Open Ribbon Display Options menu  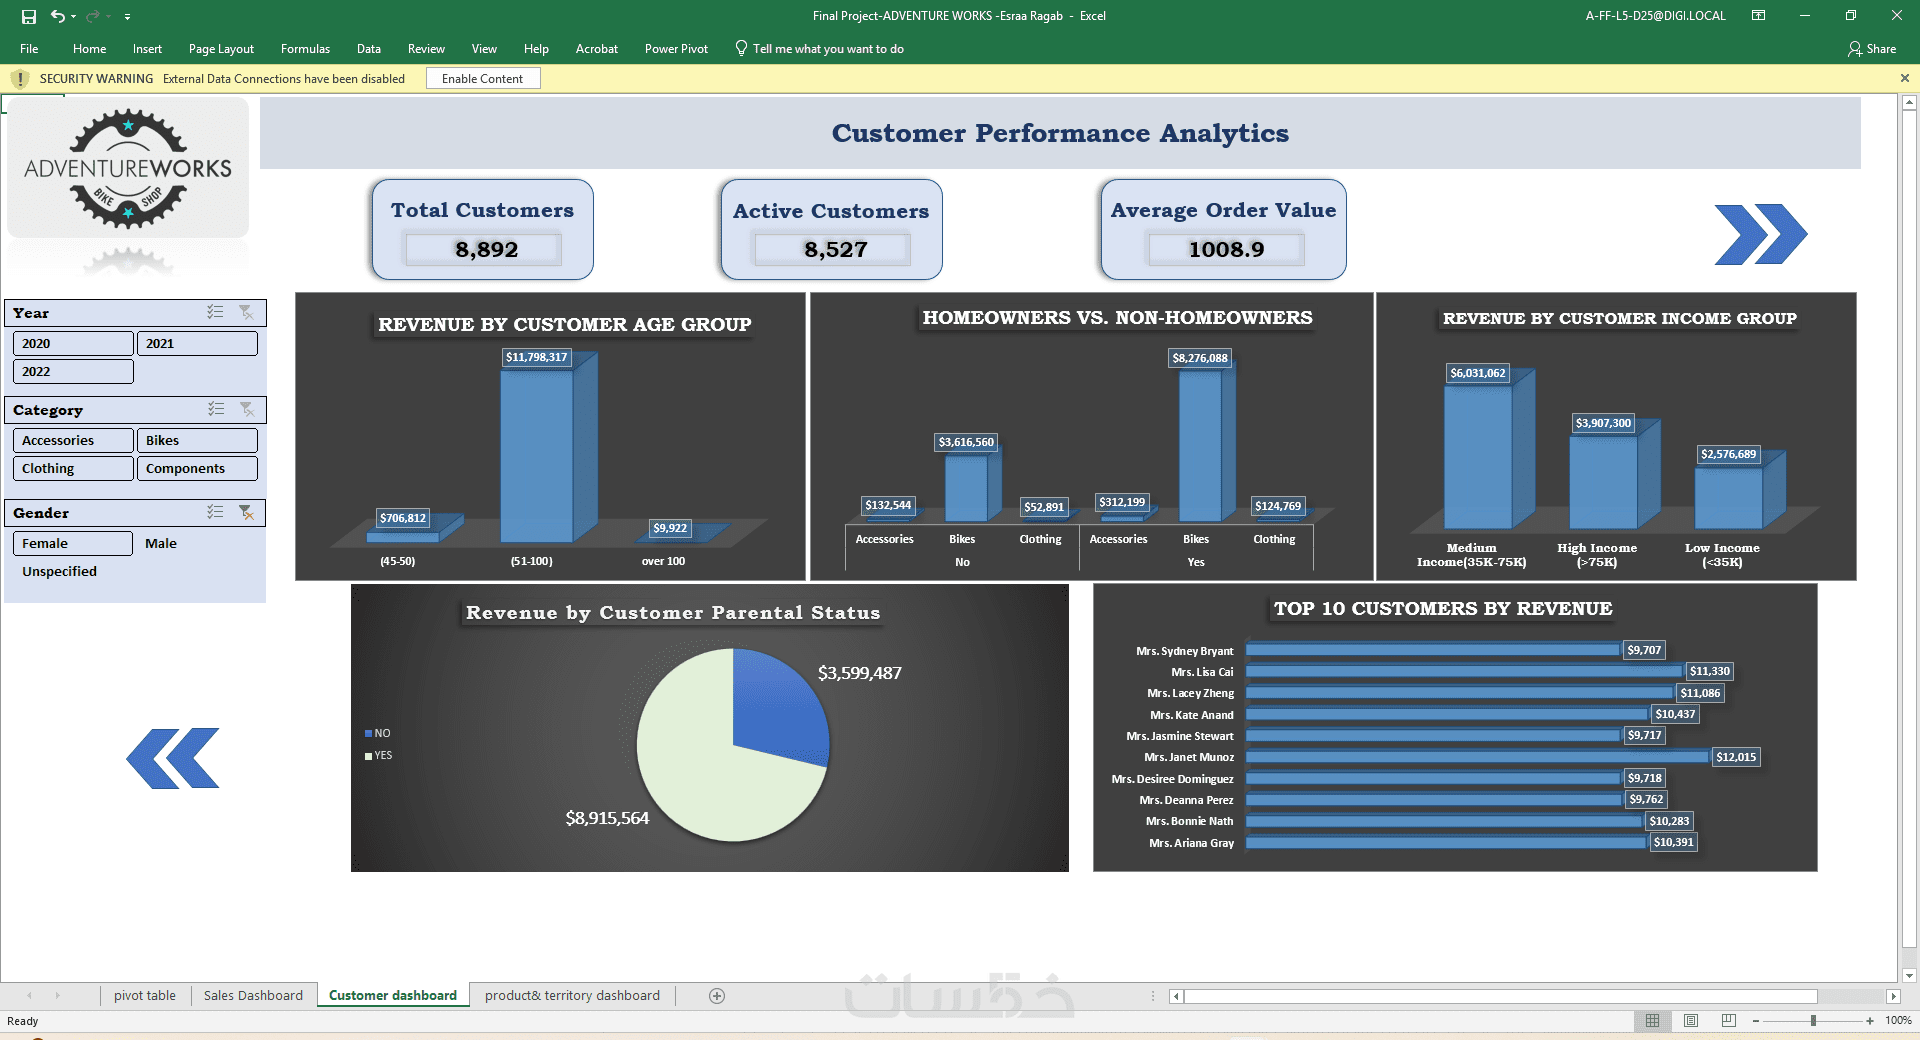tap(1758, 15)
